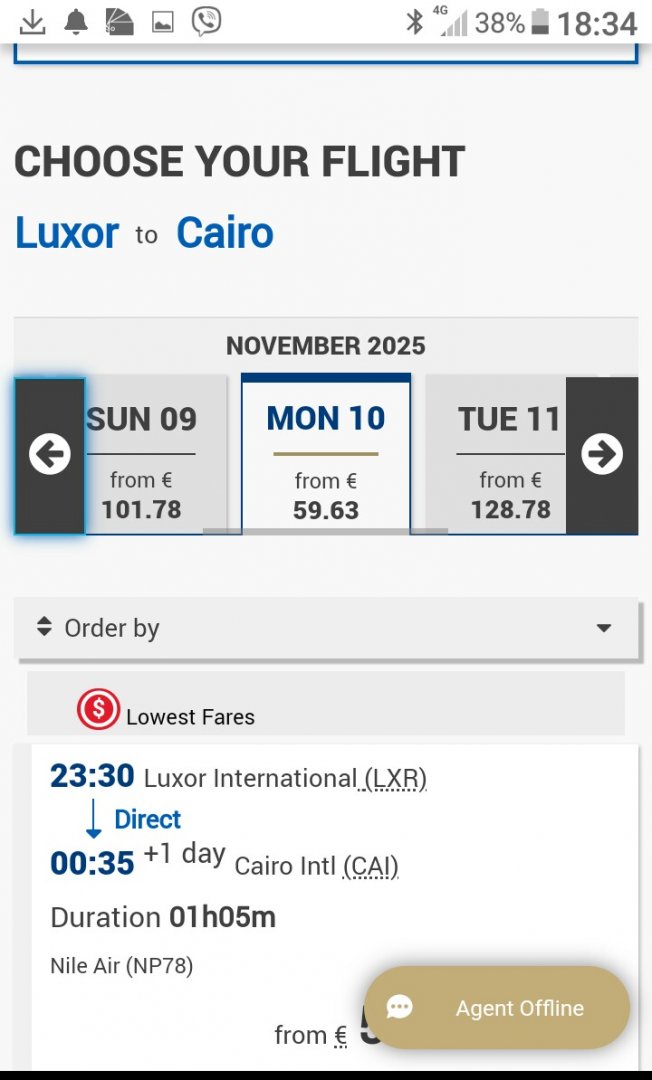652x1080 pixels.
Task: Go to previous dates with left arrow
Action: [x=49, y=455]
